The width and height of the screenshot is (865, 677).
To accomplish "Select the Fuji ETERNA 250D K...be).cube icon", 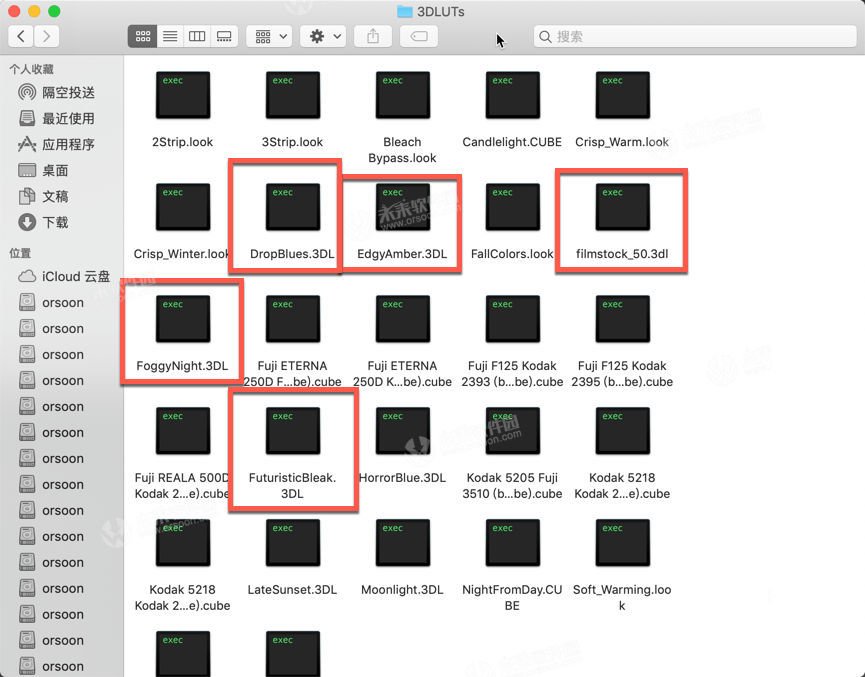I will (403, 319).
